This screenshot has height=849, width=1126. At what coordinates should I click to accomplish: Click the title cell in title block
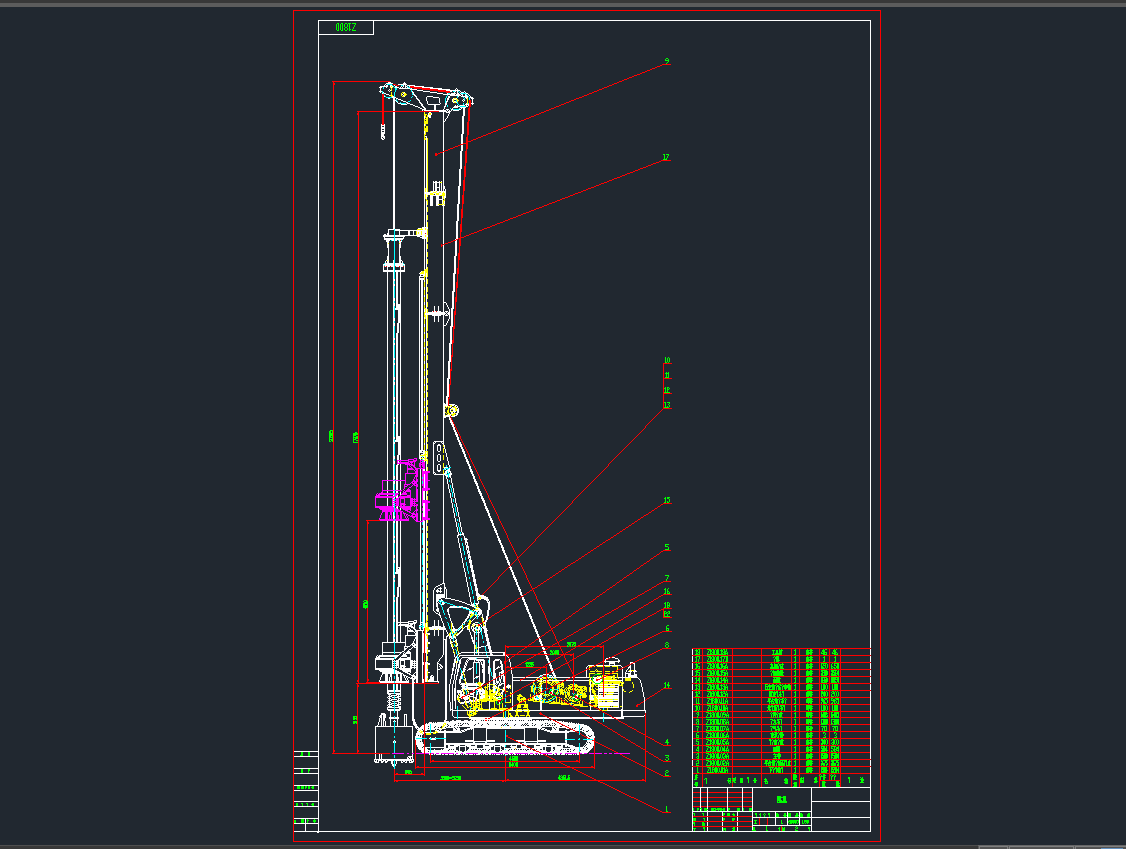(782, 799)
